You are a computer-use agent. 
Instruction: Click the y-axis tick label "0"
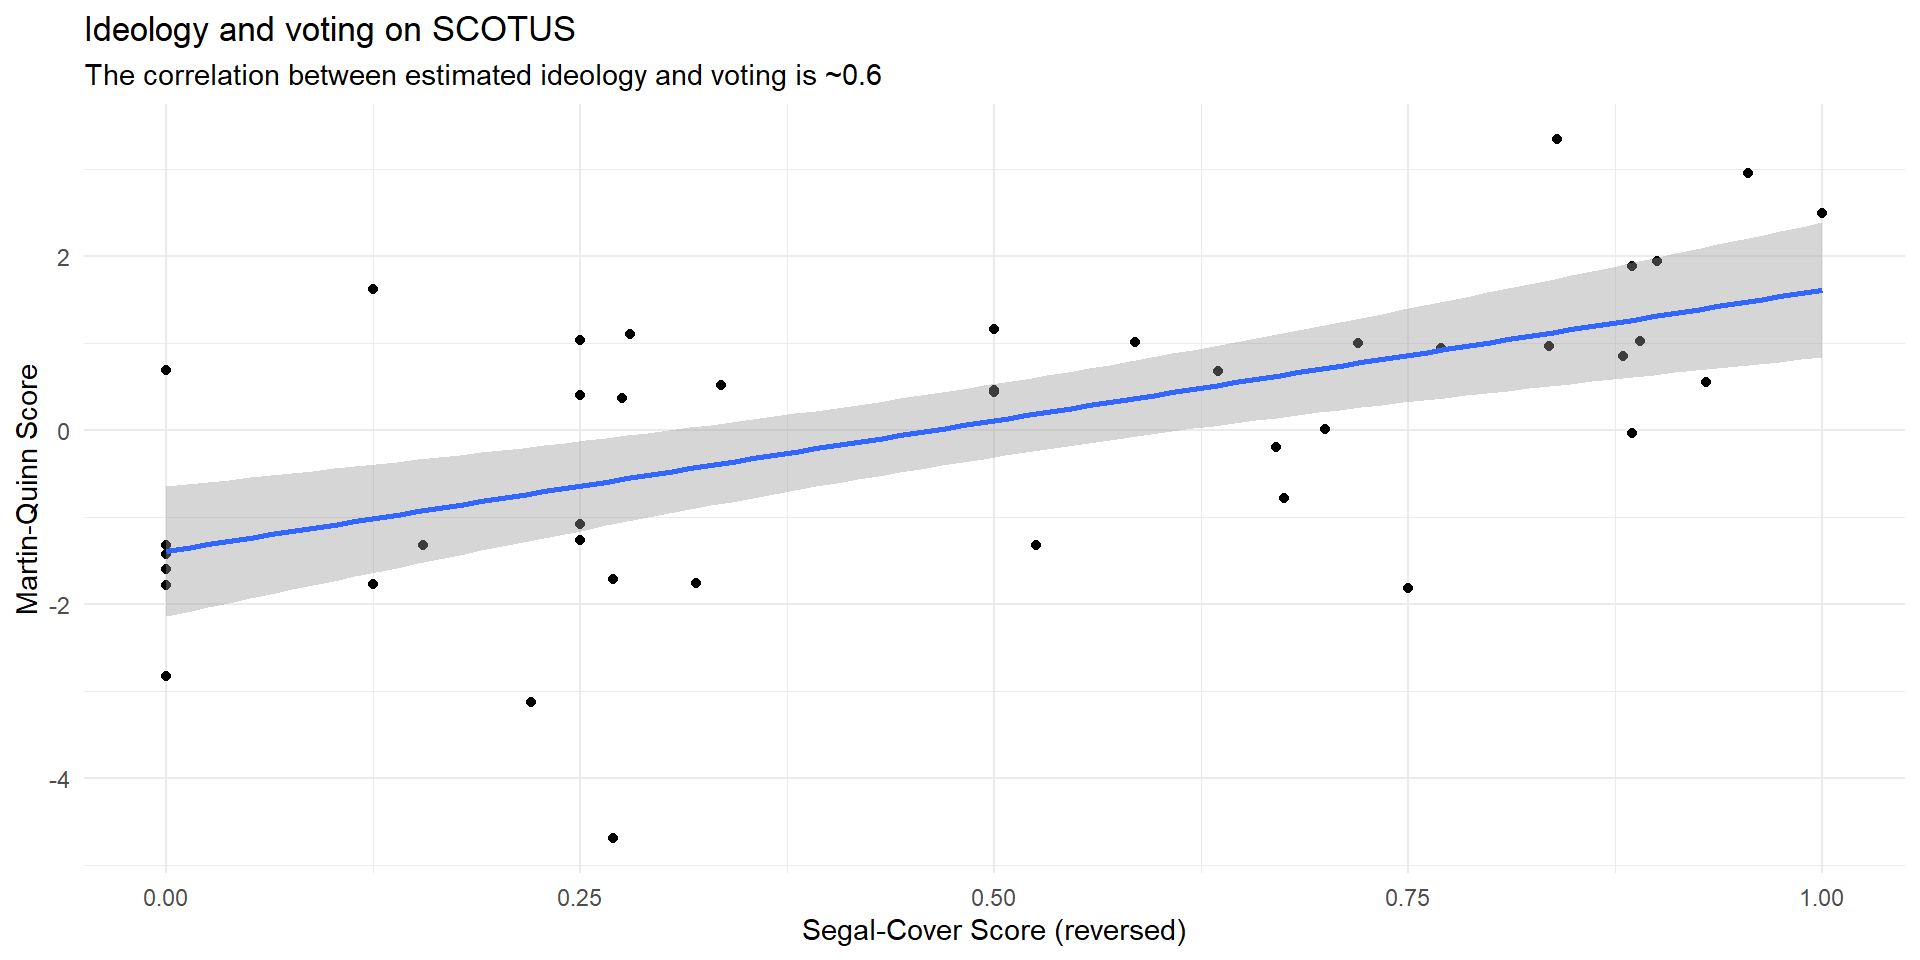(x=64, y=431)
